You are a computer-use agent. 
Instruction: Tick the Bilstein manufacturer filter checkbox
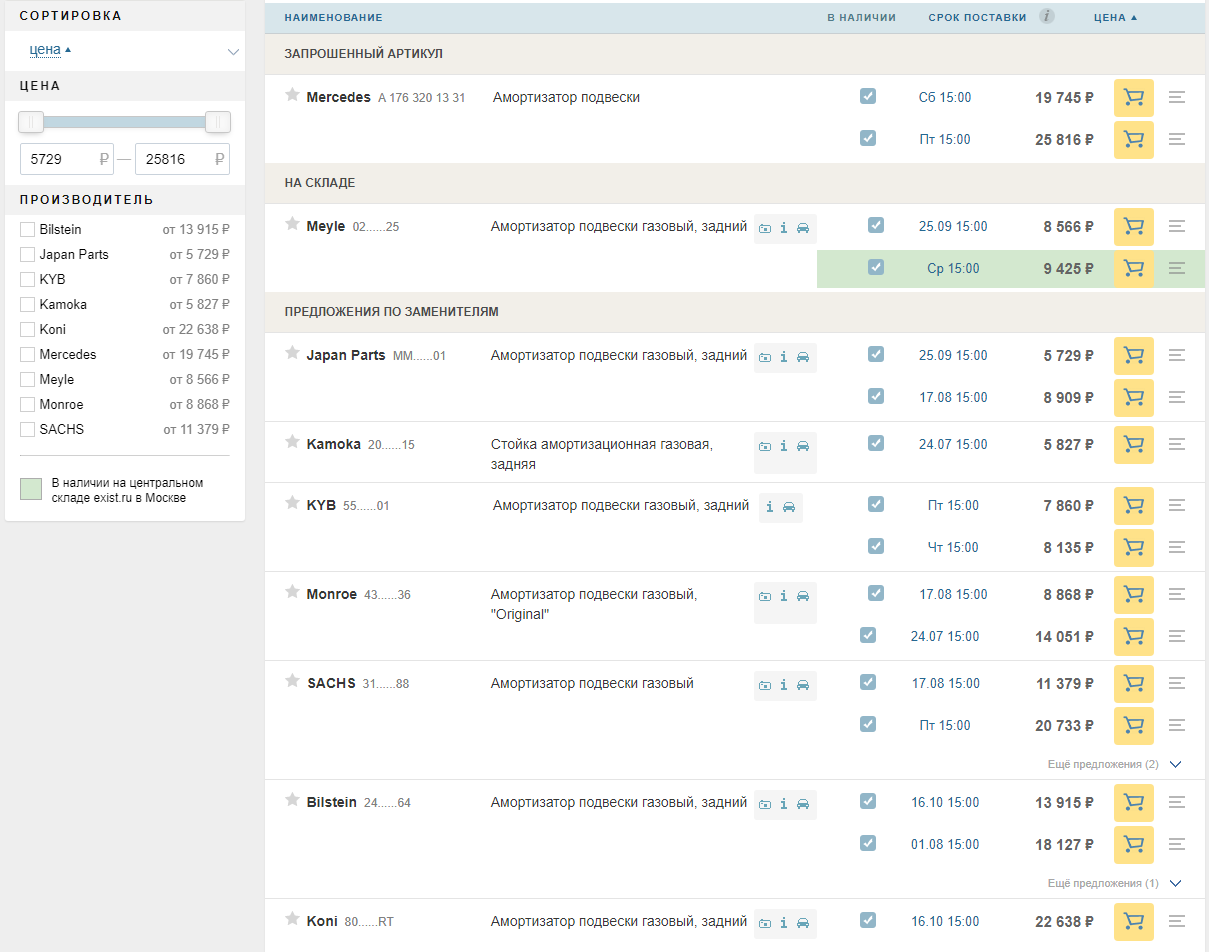(28, 230)
